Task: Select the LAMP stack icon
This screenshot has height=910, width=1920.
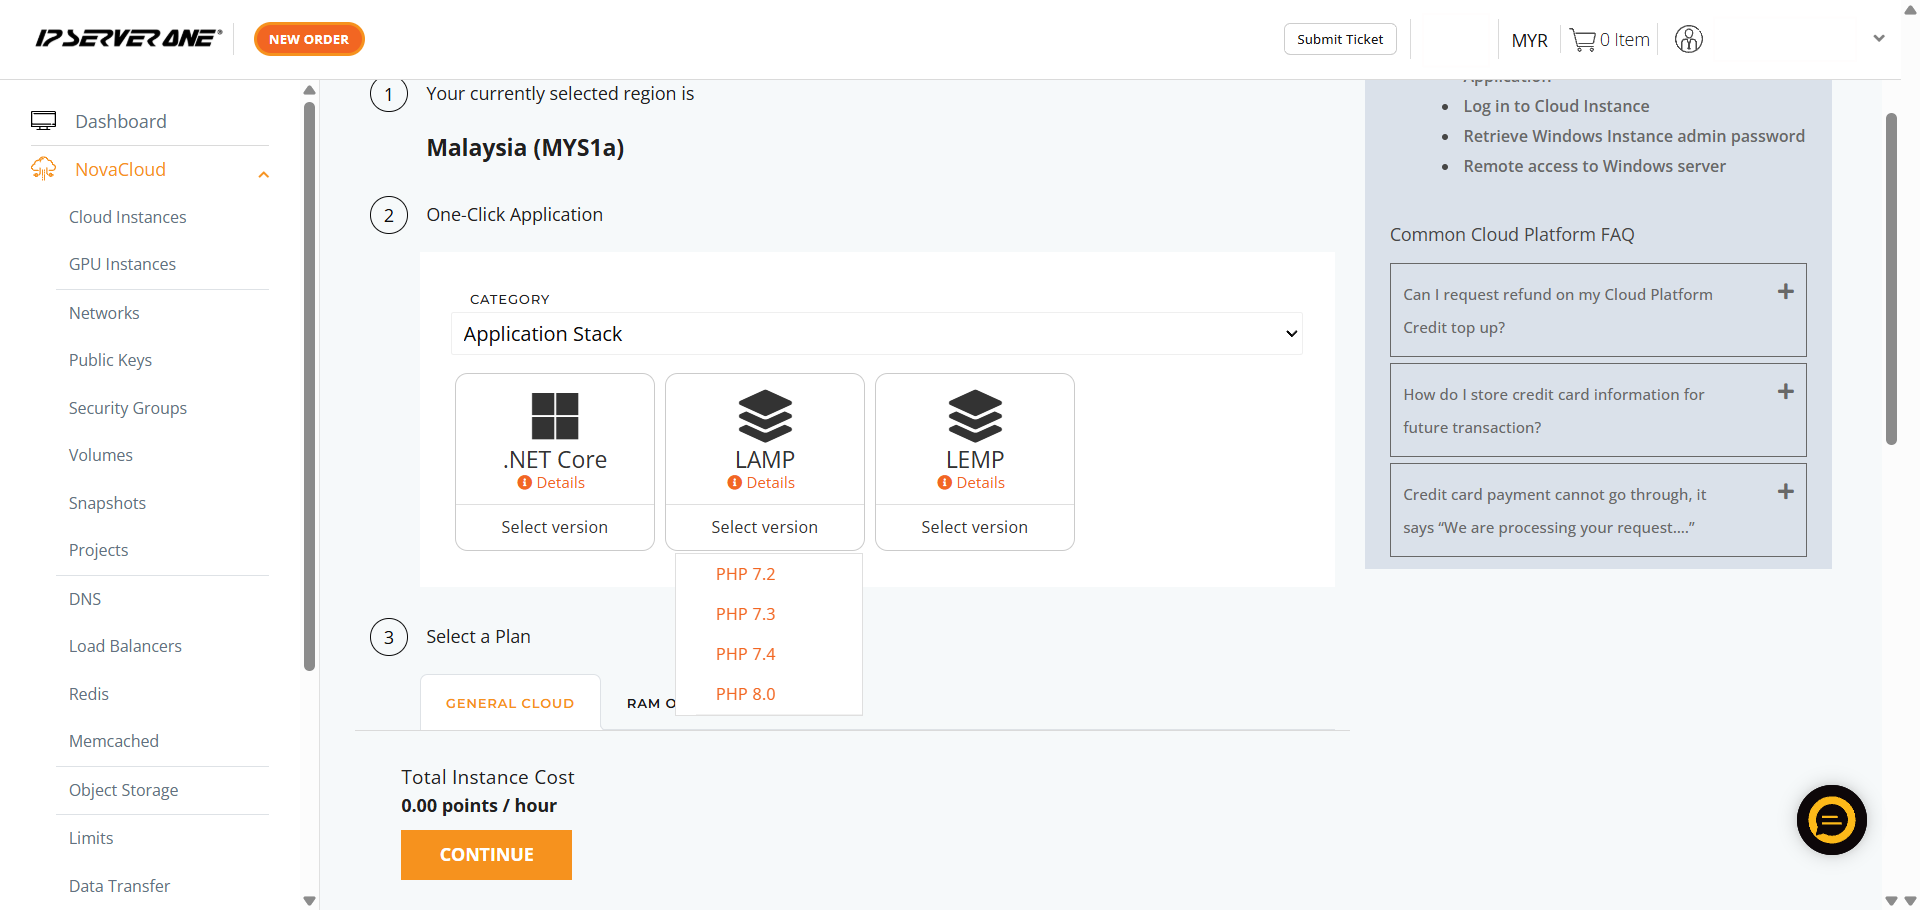Action: tap(764, 416)
